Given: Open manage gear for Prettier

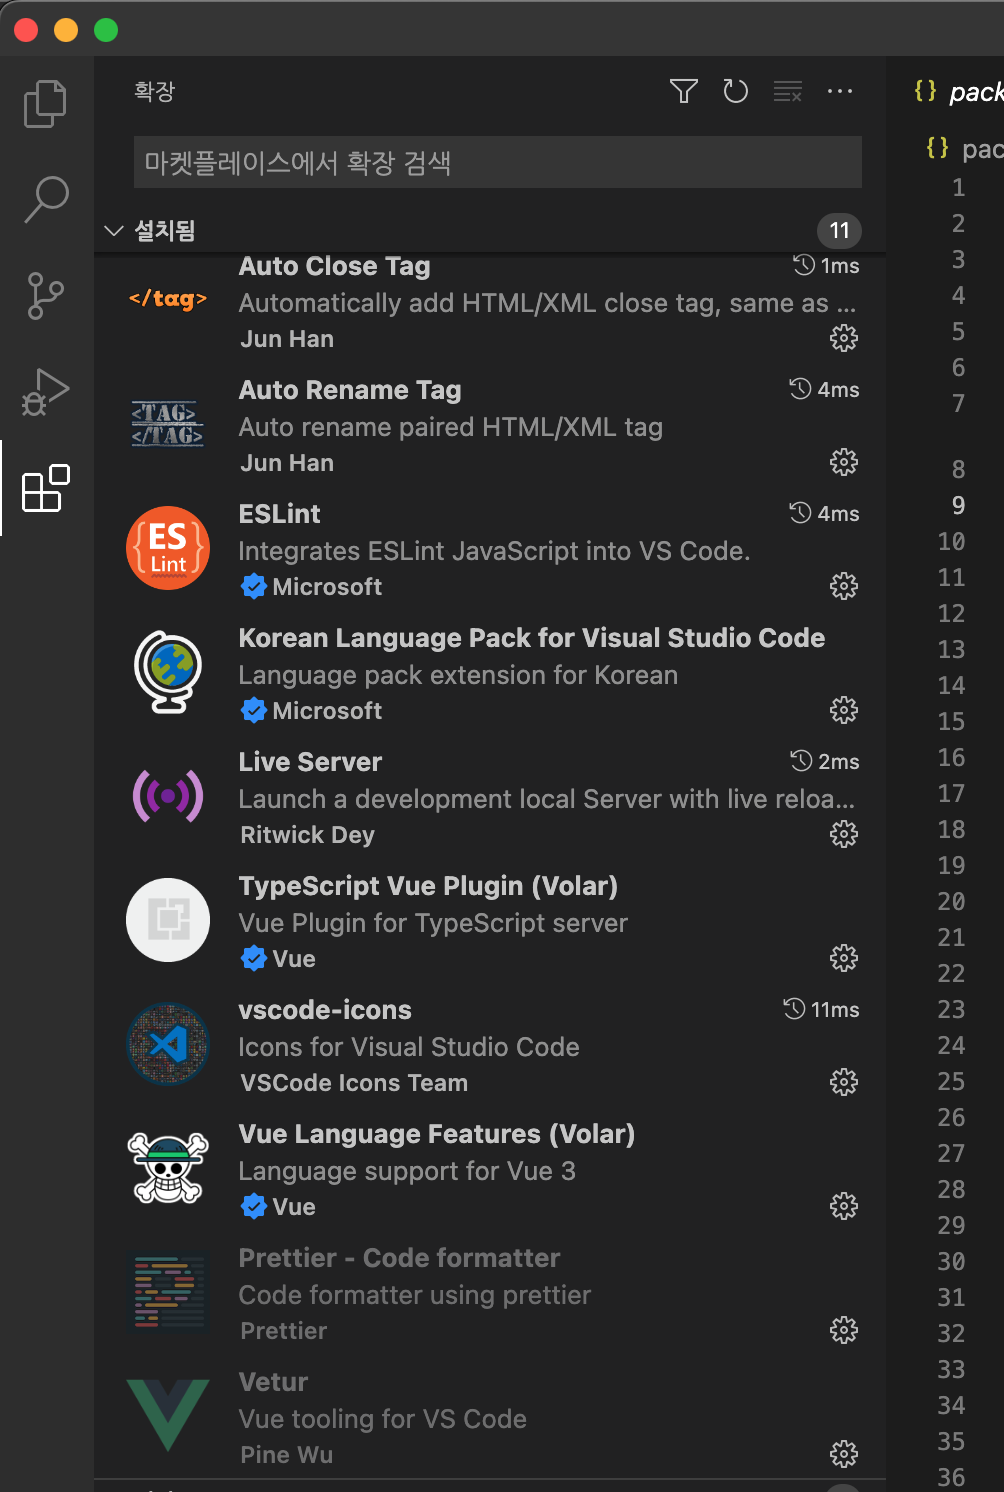Looking at the screenshot, I should coord(844,1330).
